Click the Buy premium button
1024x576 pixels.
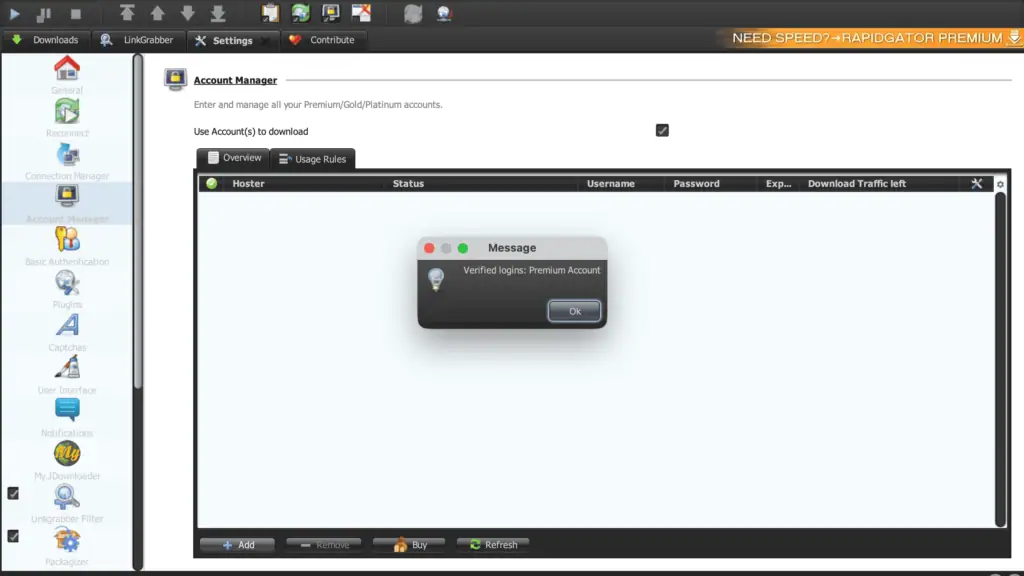tap(409, 545)
